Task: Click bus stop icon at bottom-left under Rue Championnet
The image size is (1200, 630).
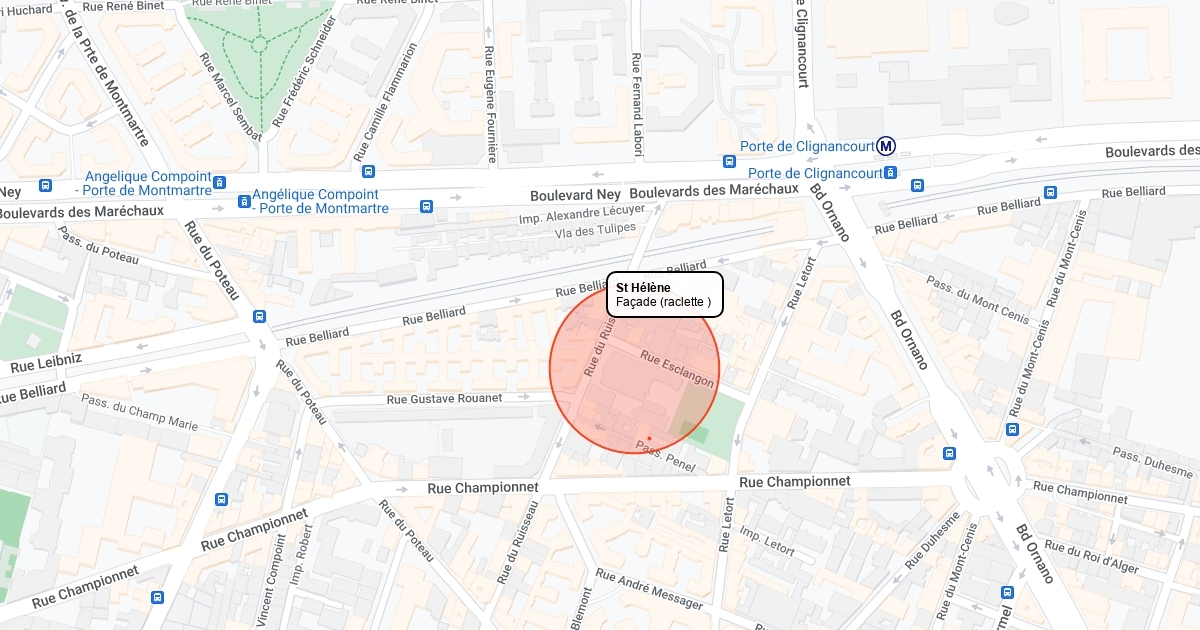Action: point(157,597)
